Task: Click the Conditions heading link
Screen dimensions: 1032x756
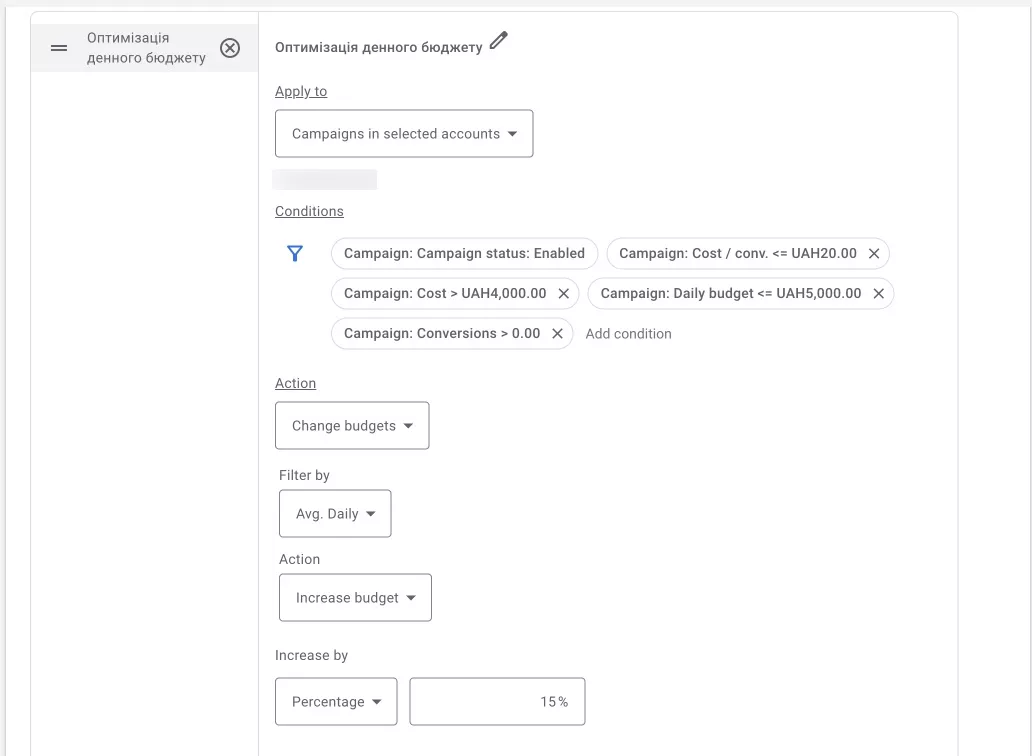Action: pos(309,211)
